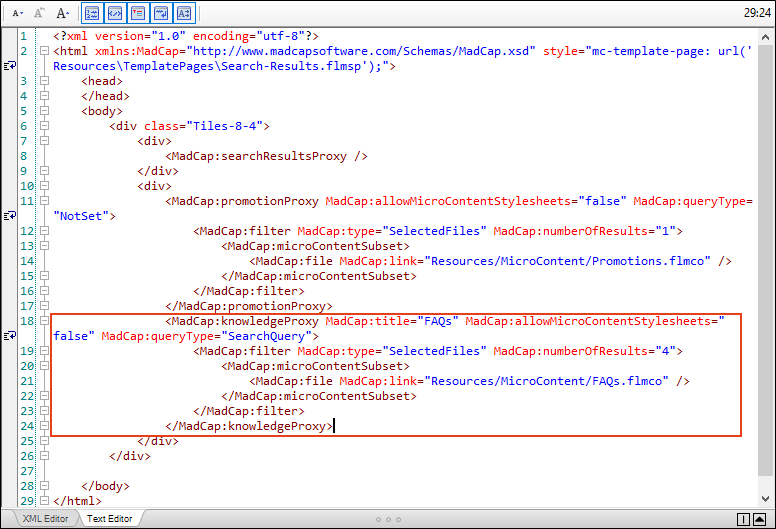Click the expand arrow icon at bottom right
Screen dimensions: 776x529
pyautogui.click(x=760, y=519)
